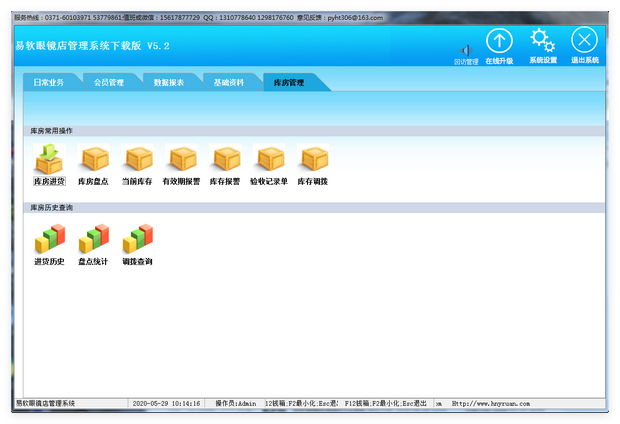Select the 基础资料 tab
Image resolution: width=620 pixels, height=424 pixels.
click(229, 82)
